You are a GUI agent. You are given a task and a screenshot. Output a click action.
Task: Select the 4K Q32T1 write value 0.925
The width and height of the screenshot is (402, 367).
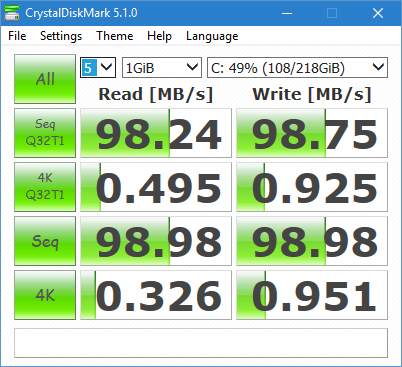coord(312,187)
